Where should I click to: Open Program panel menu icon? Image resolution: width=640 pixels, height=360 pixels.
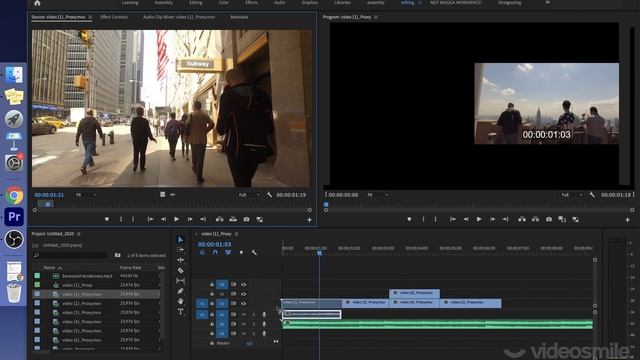[x=376, y=17]
